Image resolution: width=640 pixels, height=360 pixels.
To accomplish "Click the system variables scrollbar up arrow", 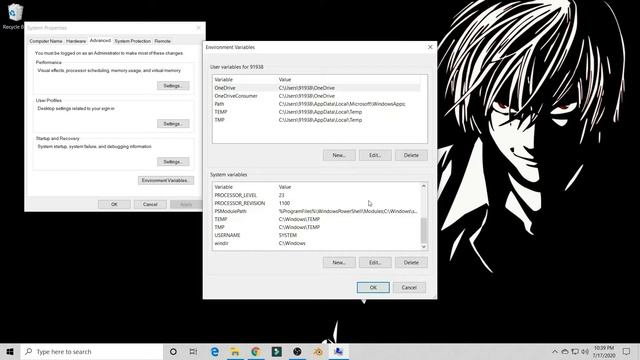I will pos(424,186).
